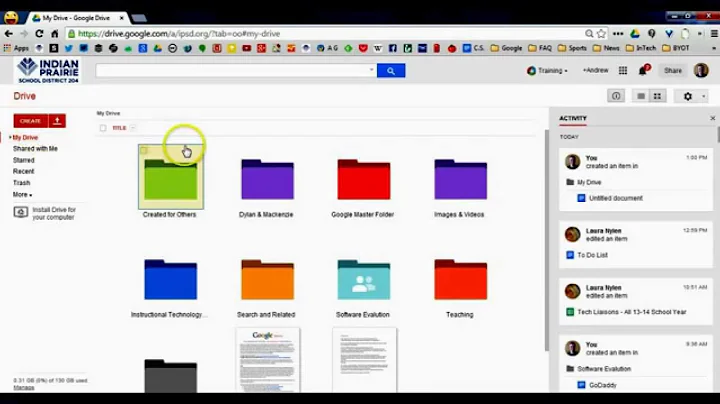Open the notifications bell
Image resolution: width=720 pixels, height=404 pixels.
(x=643, y=70)
